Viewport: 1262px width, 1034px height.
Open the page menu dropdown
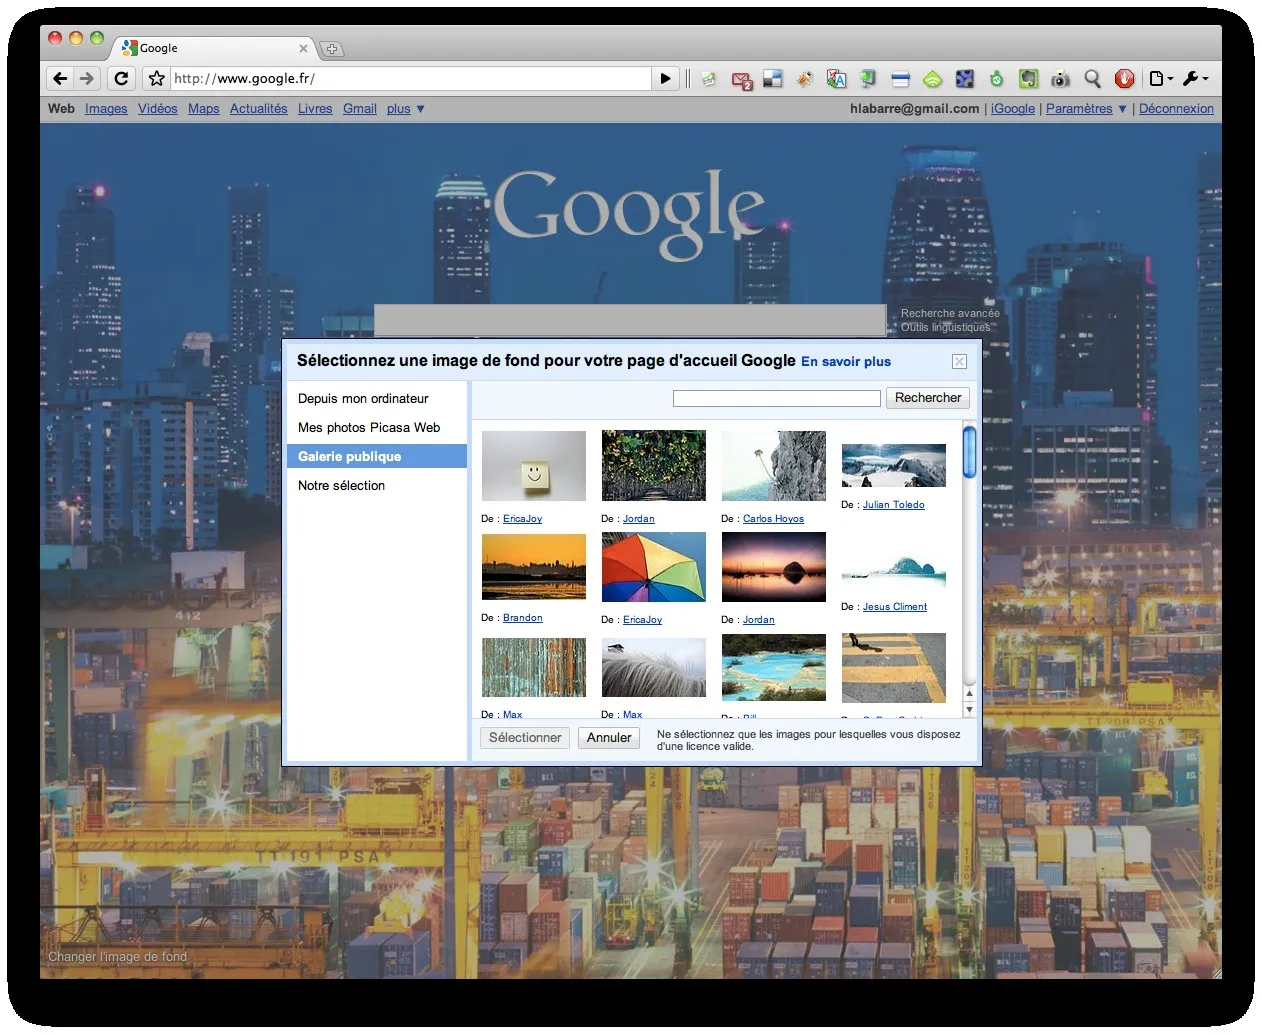click(x=1160, y=78)
